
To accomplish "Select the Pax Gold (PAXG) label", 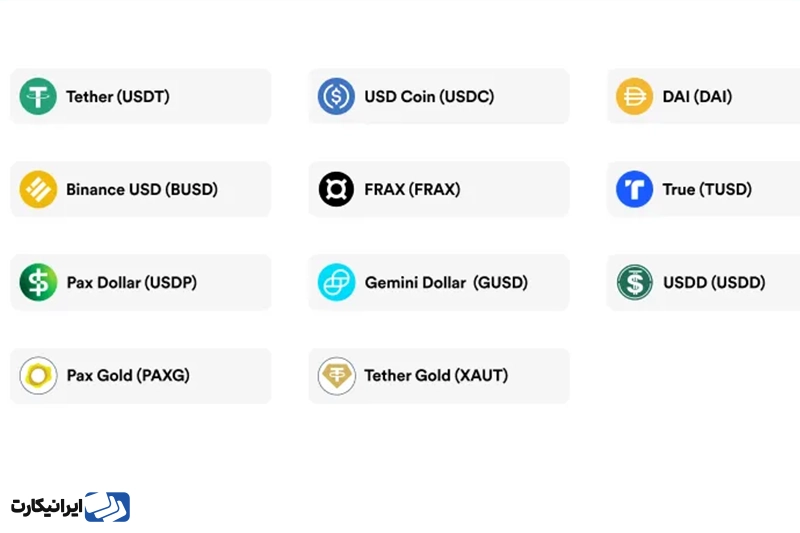I will coord(128,376).
